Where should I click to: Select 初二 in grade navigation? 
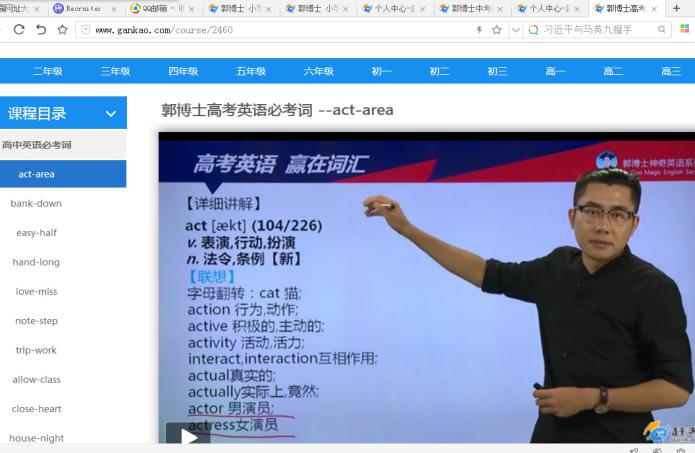pyautogui.click(x=439, y=71)
